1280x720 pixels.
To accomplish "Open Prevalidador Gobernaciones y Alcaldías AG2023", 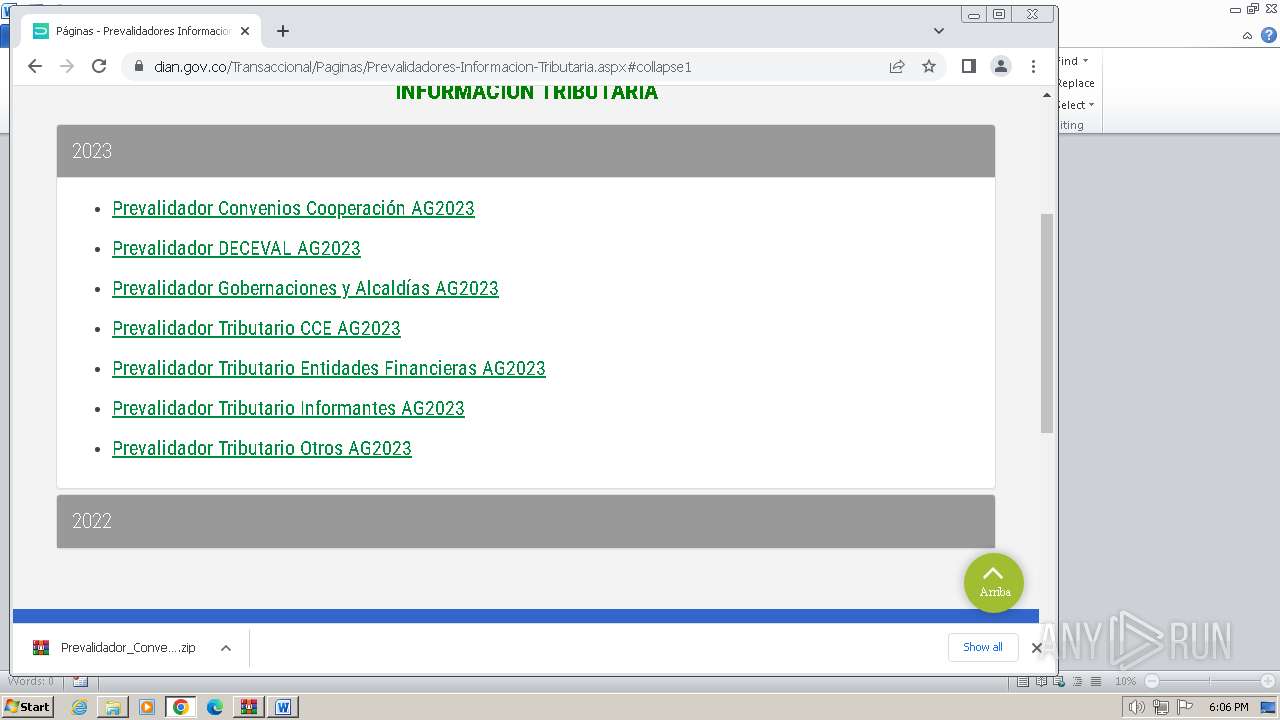I will [305, 288].
